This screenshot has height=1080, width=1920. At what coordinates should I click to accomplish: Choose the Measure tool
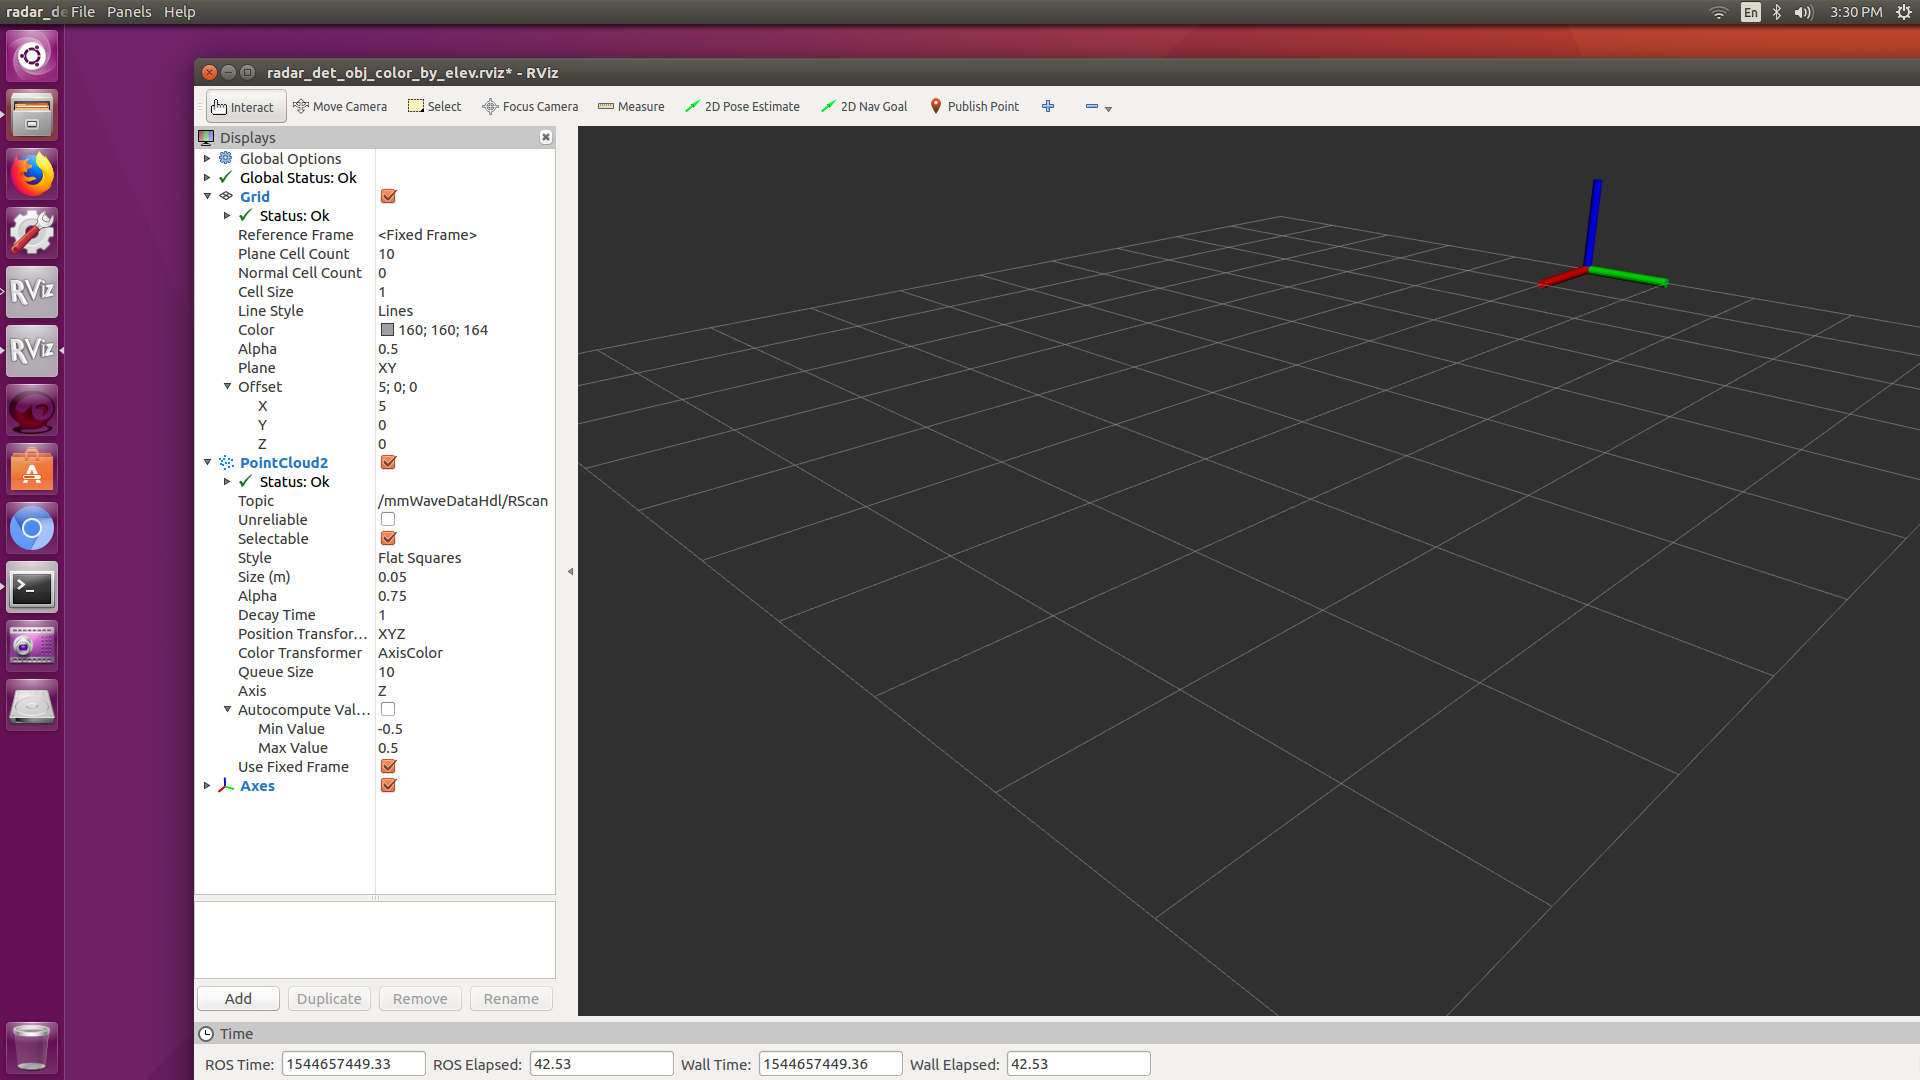click(631, 107)
